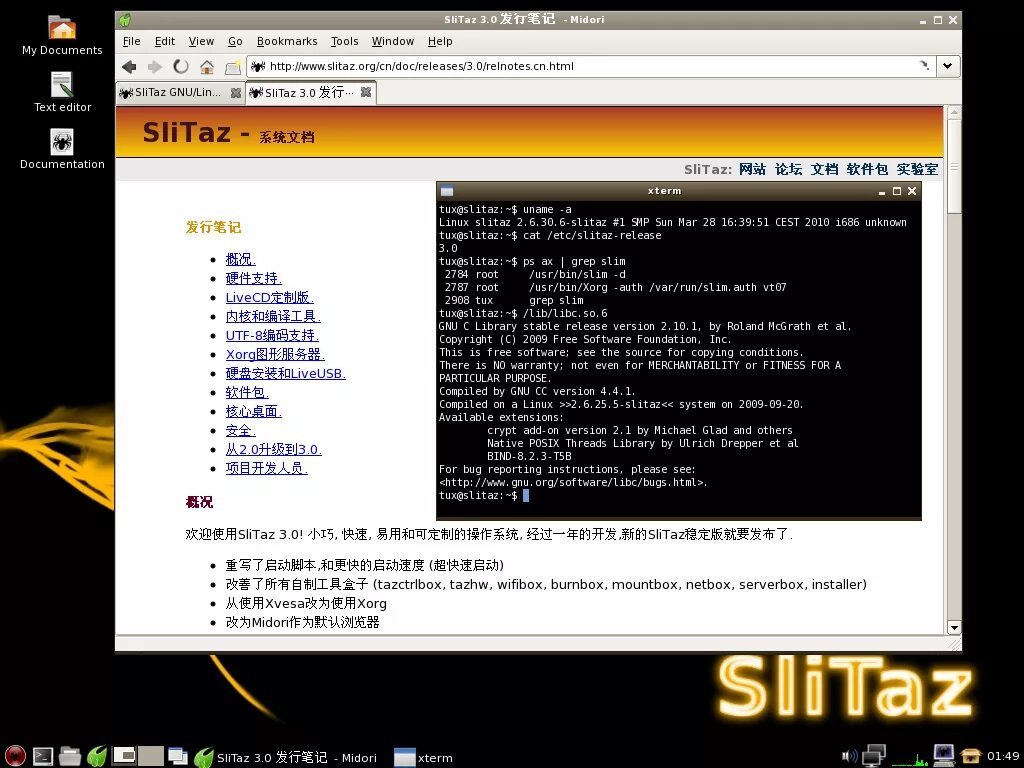Follow the 软件包 contents list link

pos(247,392)
